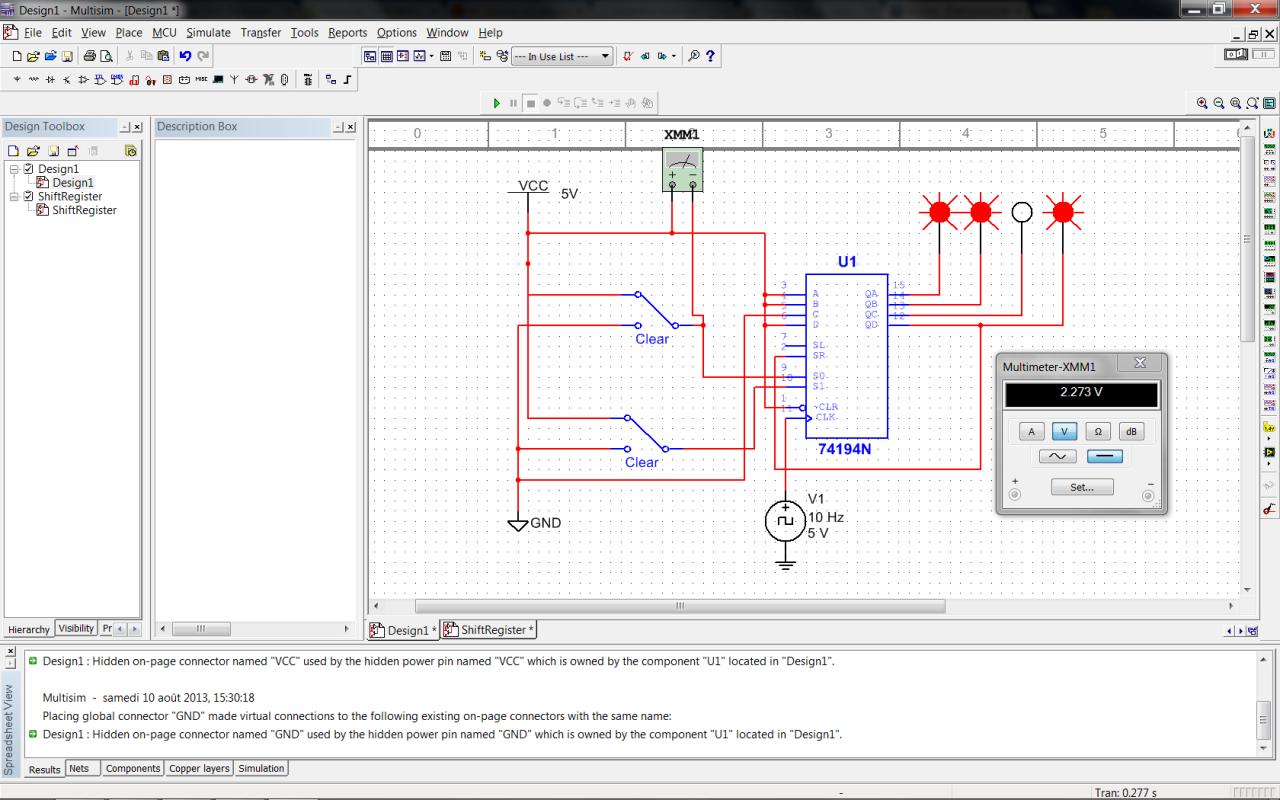Click the horizontal scrollbar below the schematic
This screenshot has width=1280, height=800.
click(x=680, y=606)
